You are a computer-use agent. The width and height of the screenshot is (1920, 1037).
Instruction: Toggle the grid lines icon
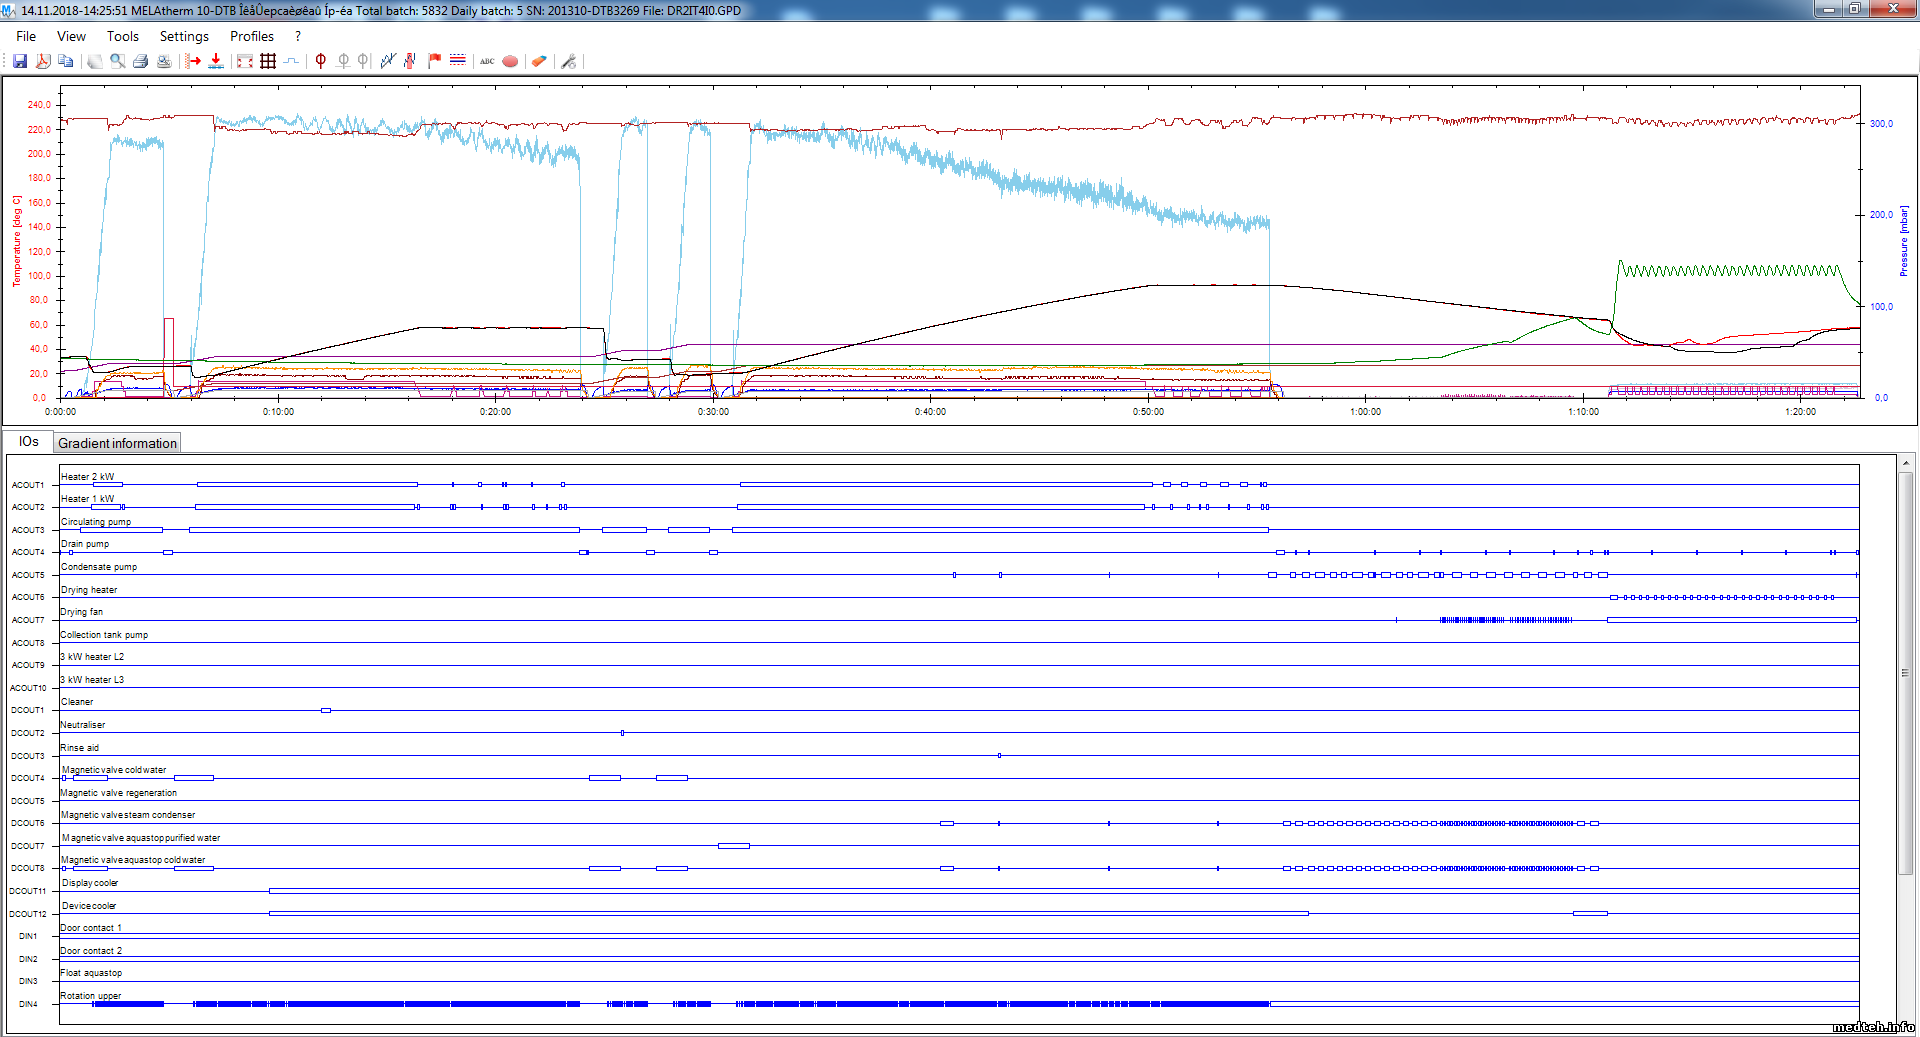[x=268, y=61]
